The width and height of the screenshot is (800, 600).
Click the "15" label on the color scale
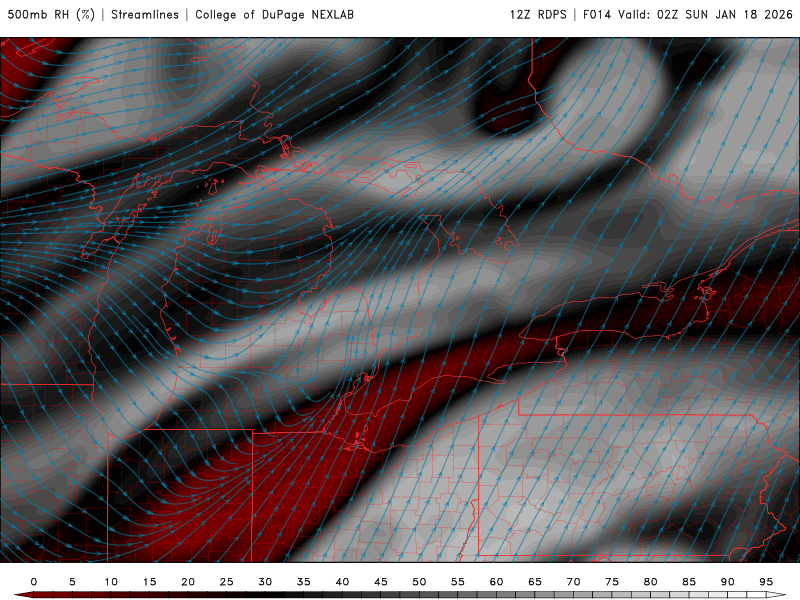click(x=149, y=582)
